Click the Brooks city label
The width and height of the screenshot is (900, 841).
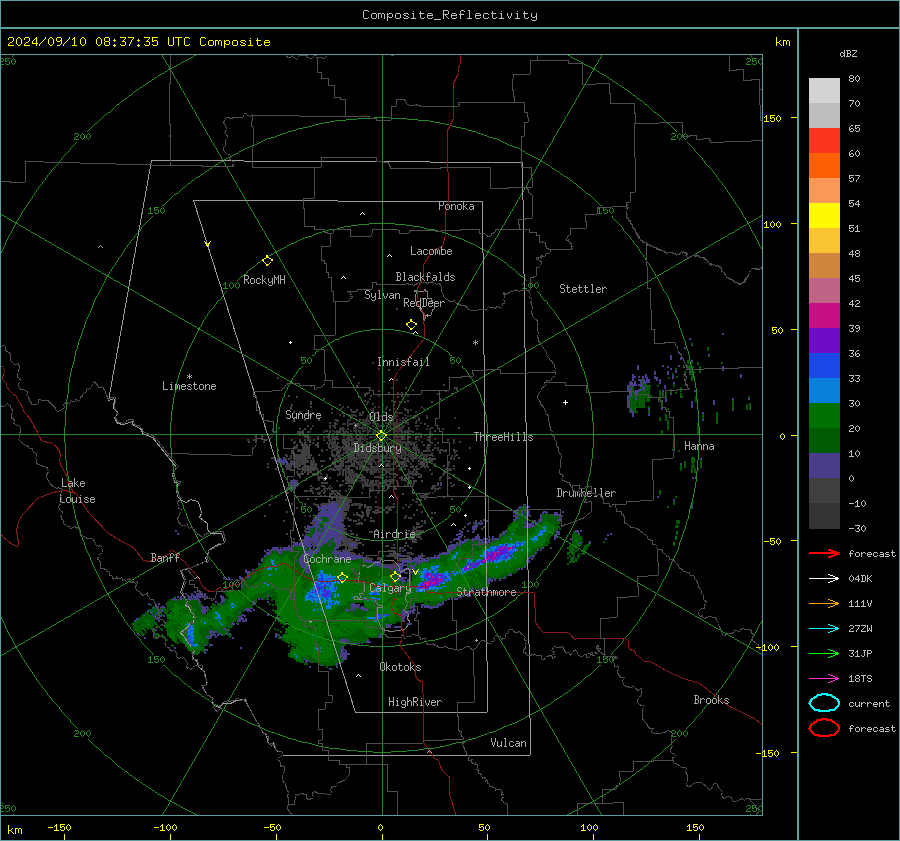click(711, 700)
